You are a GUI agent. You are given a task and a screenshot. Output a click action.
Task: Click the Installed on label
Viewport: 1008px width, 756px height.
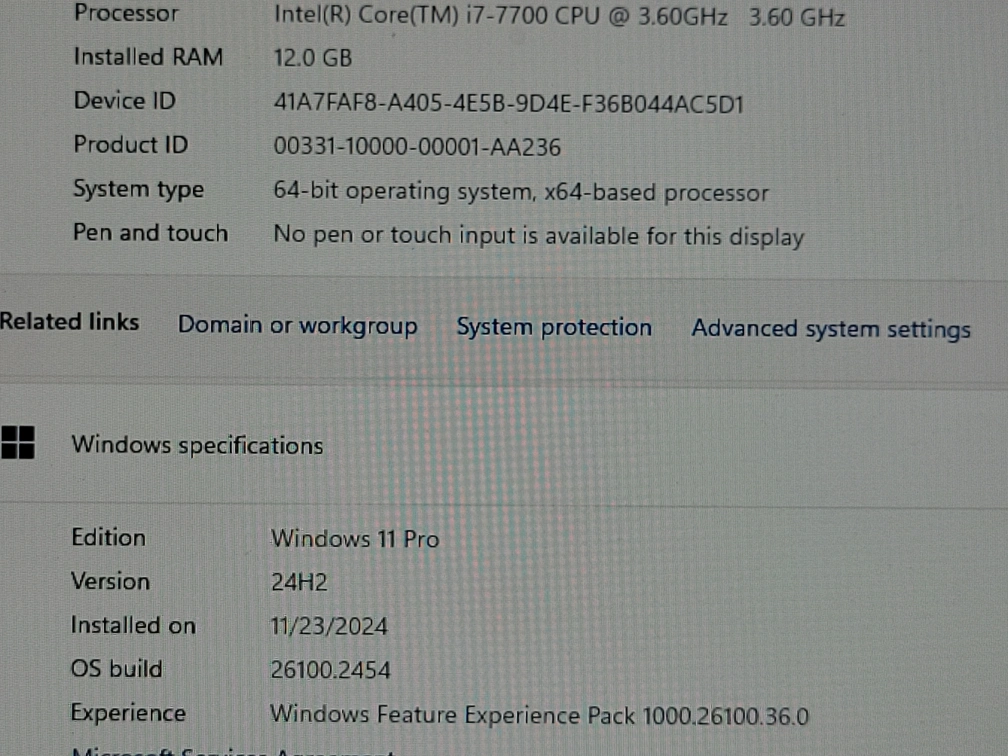coord(133,625)
